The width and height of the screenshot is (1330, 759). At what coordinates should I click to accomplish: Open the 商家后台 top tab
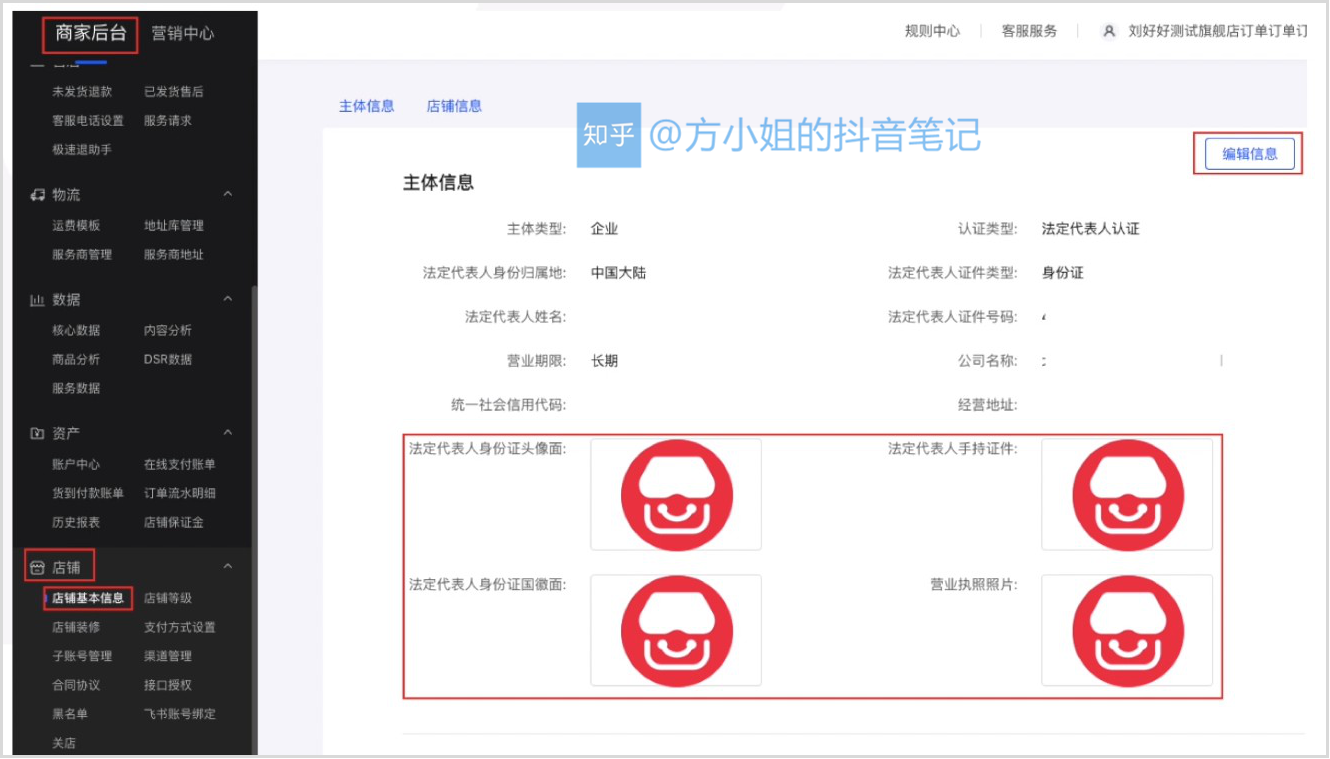(x=90, y=33)
